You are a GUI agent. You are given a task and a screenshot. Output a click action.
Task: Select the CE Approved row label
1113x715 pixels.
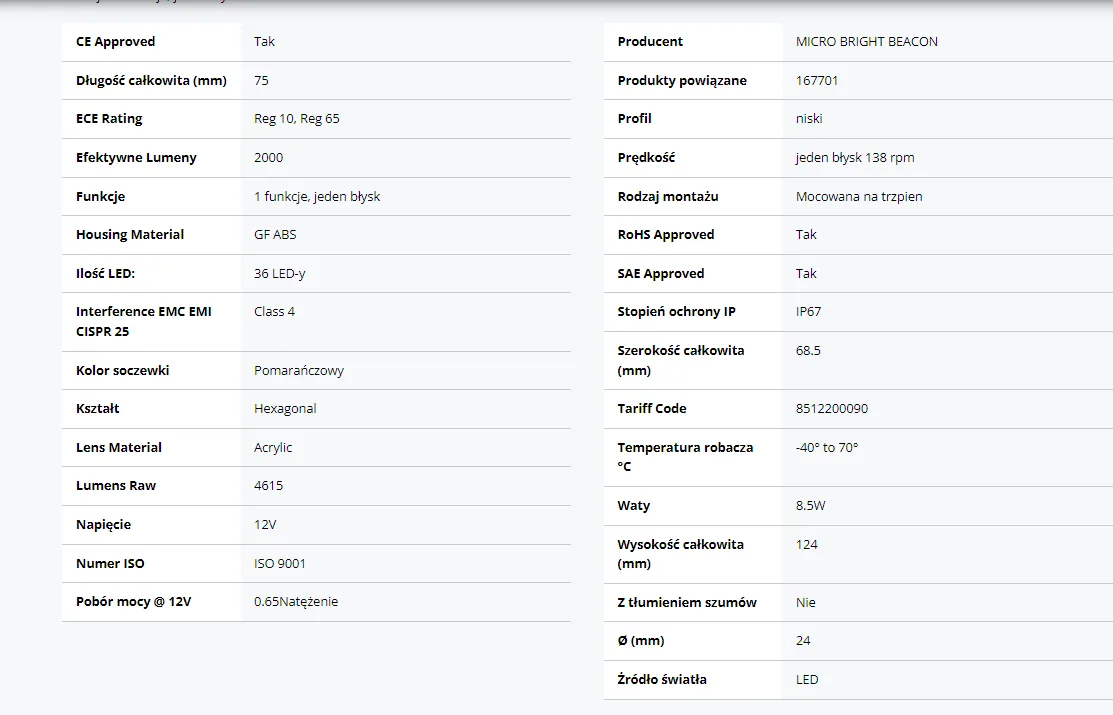pyautogui.click(x=116, y=42)
